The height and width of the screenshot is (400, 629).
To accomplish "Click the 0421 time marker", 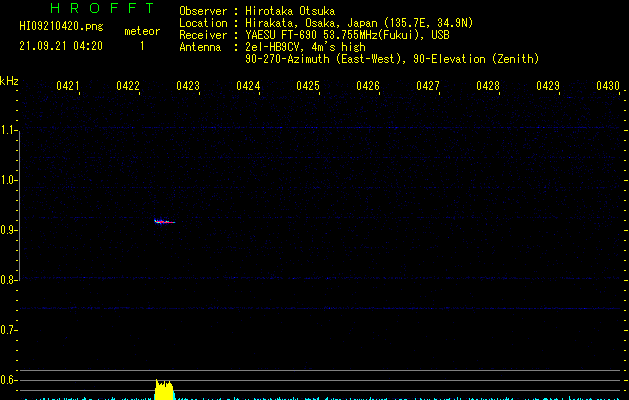I will pyautogui.click(x=67, y=86).
